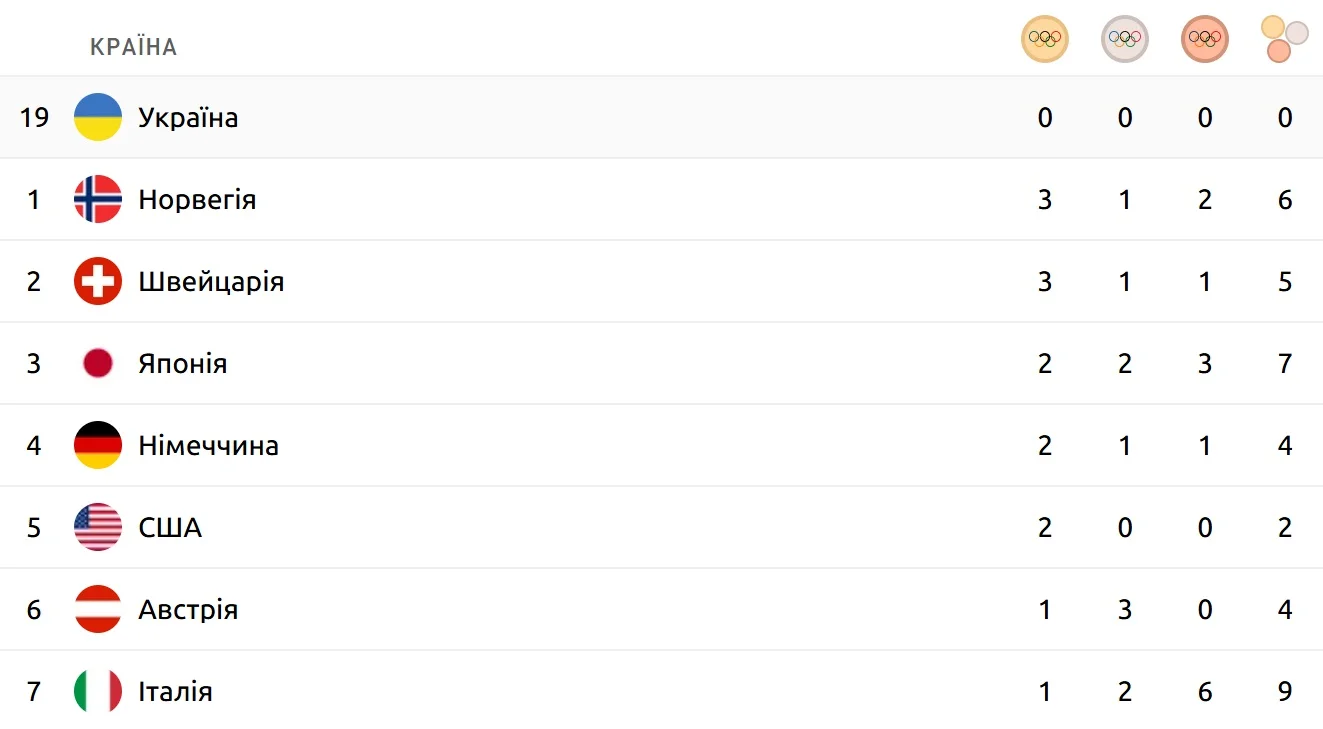Click the Norway flag icon

(98, 199)
